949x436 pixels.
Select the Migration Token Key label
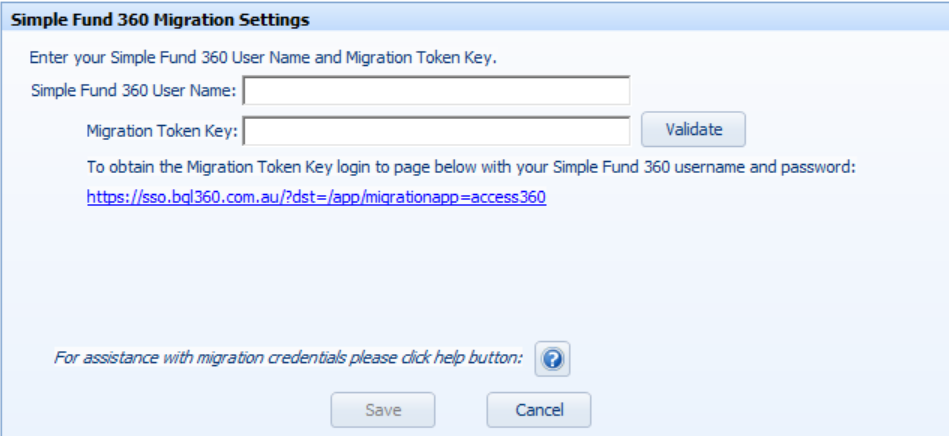point(162,131)
